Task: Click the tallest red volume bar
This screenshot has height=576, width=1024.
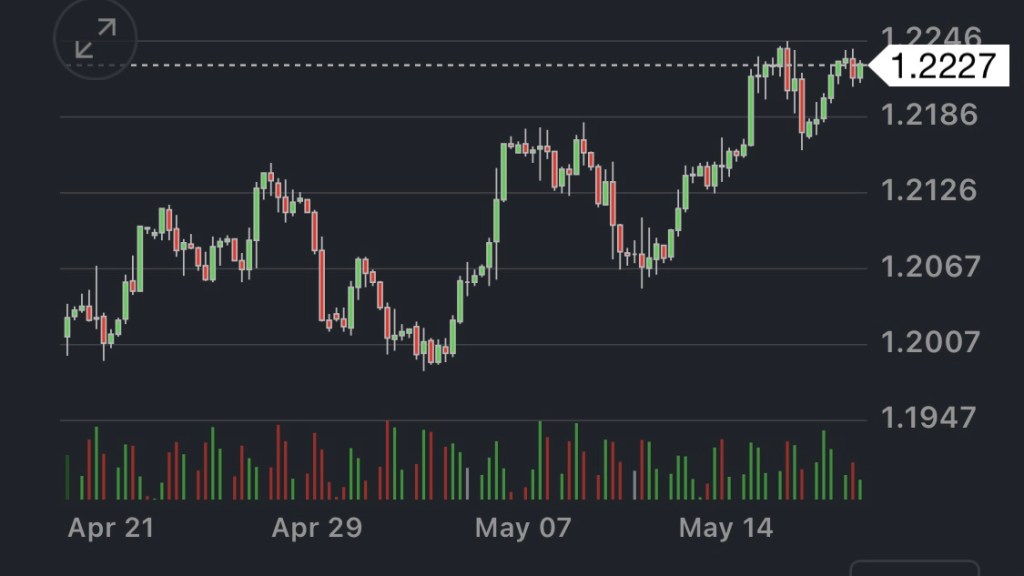Action: click(387, 461)
